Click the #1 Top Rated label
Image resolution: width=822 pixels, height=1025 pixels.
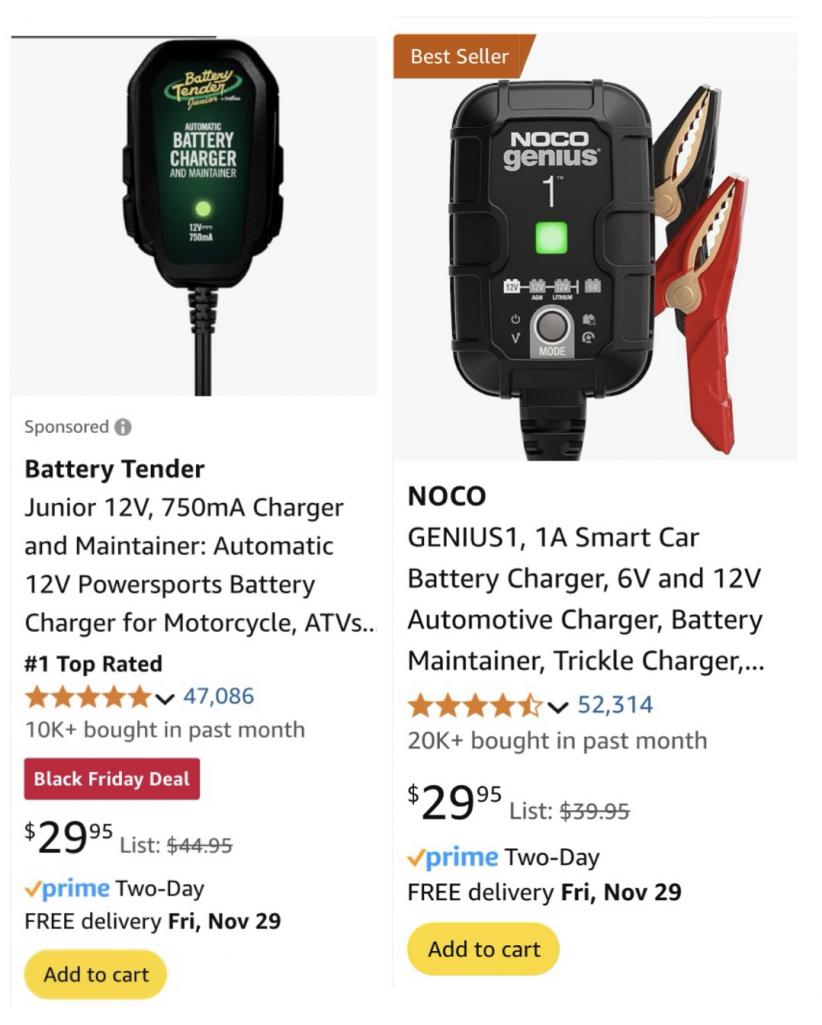(93, 663)
